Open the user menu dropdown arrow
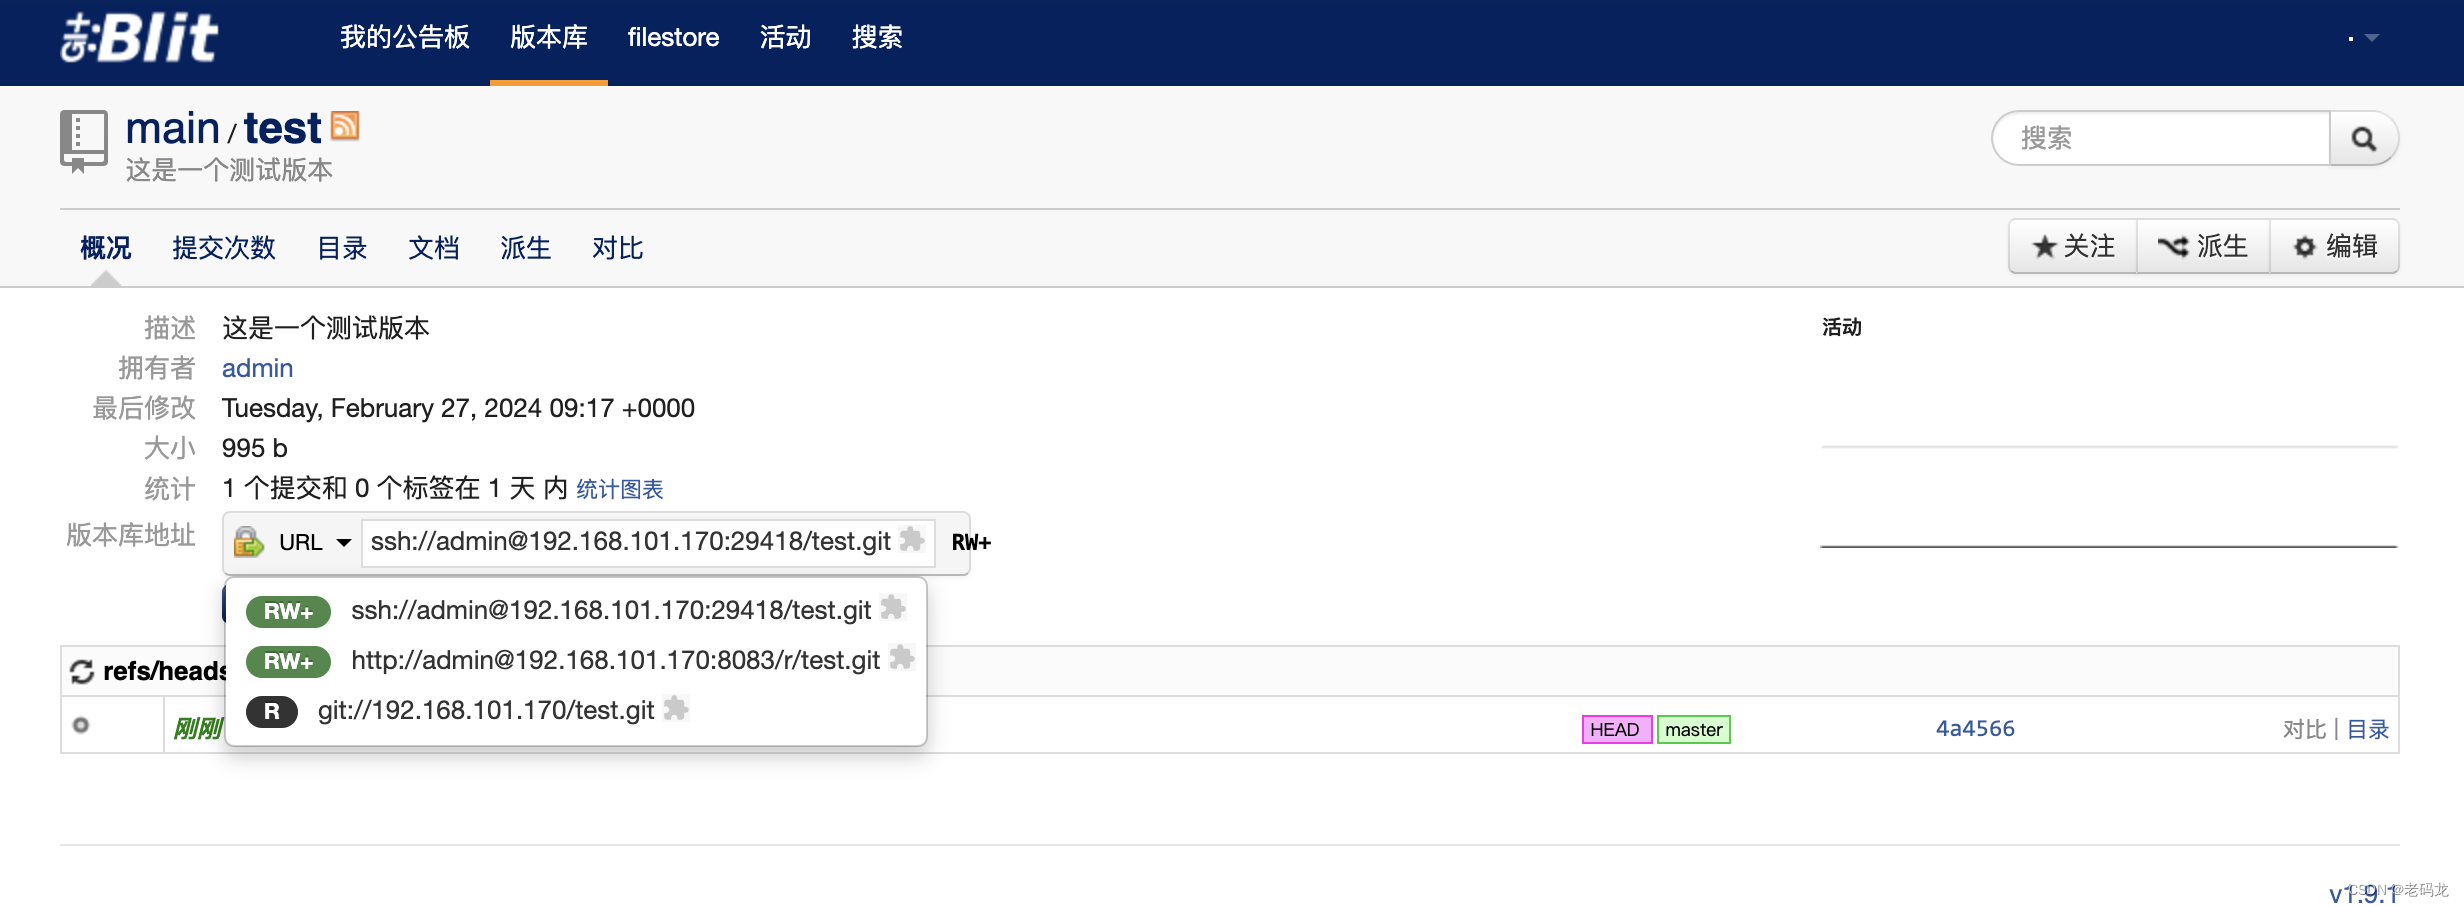Screen dimensions: 2464x906 [x=2371, y=38]
